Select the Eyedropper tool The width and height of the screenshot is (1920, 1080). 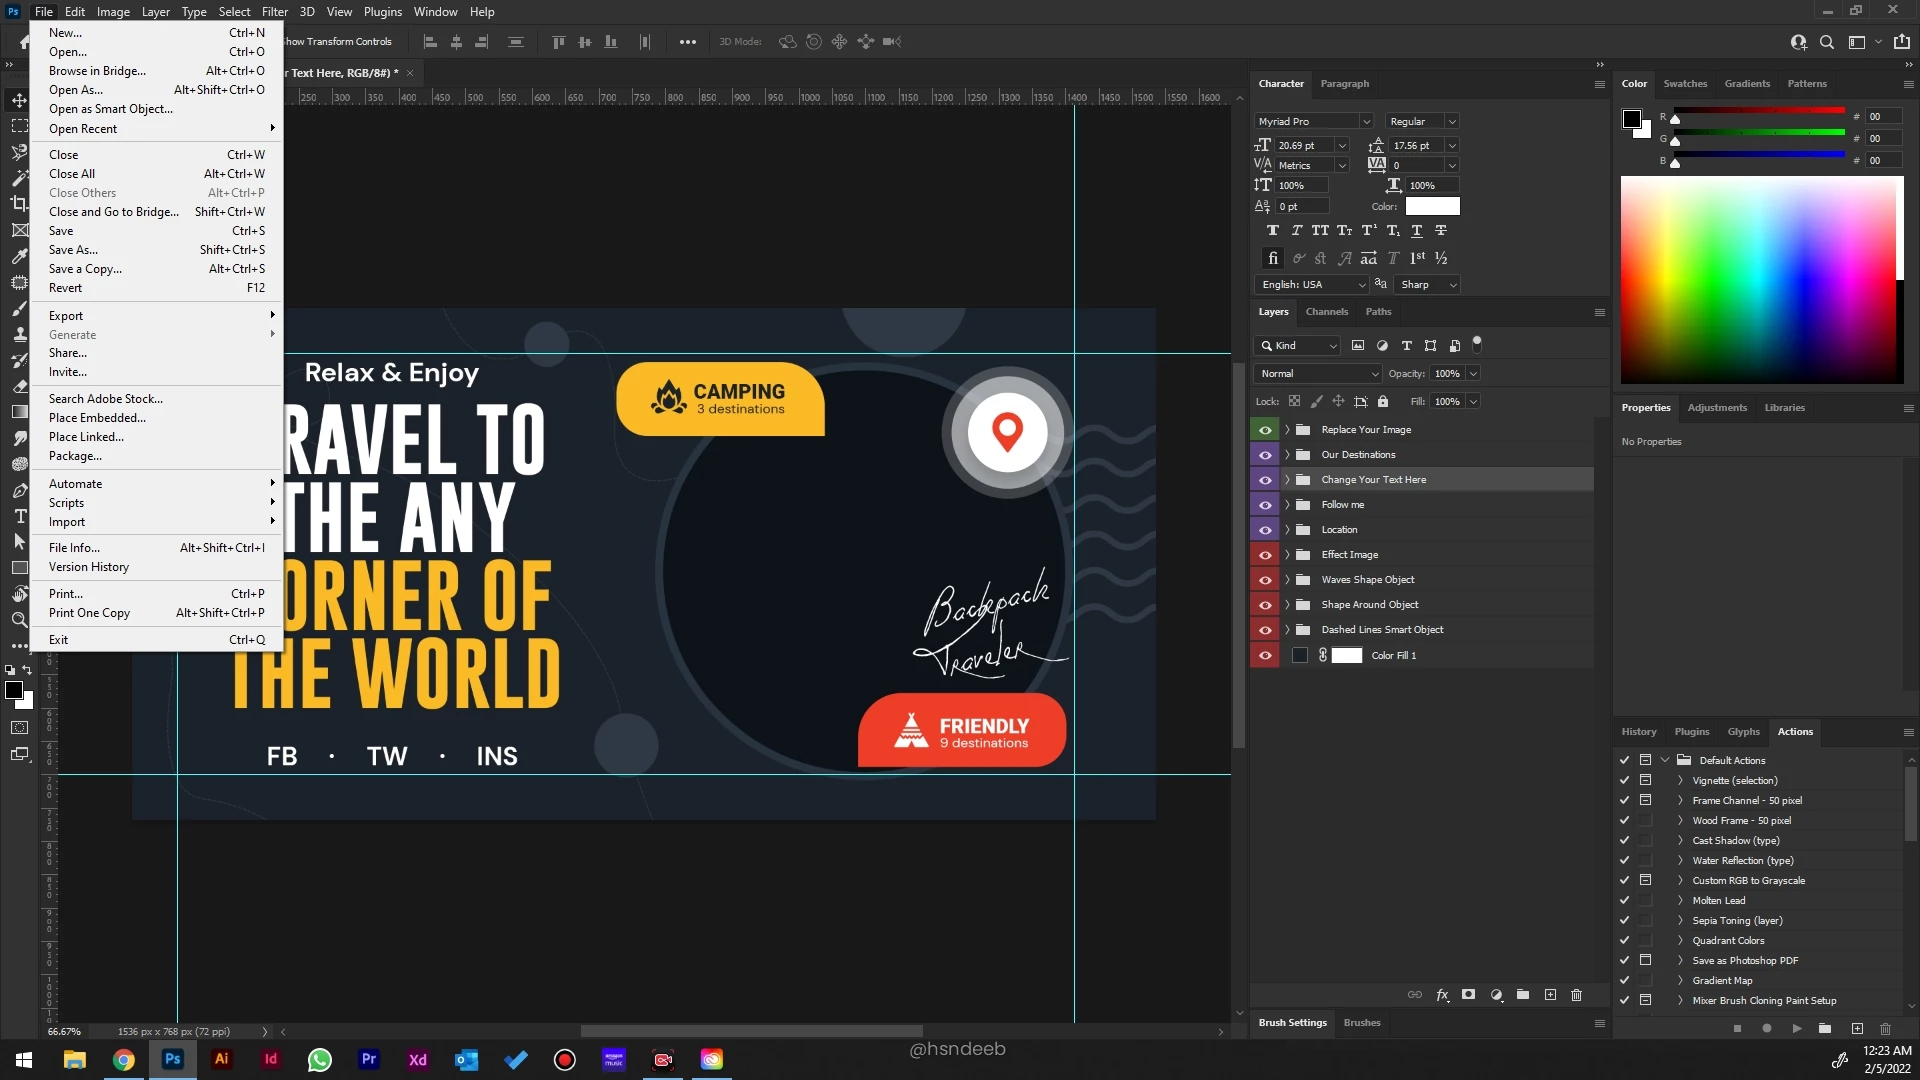pos(19,256)
